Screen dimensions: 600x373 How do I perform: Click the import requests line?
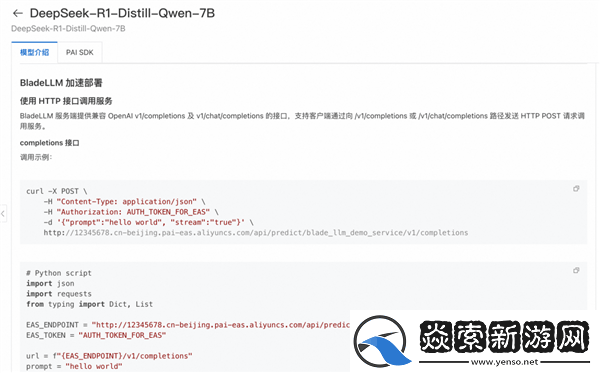click(59, 294)
